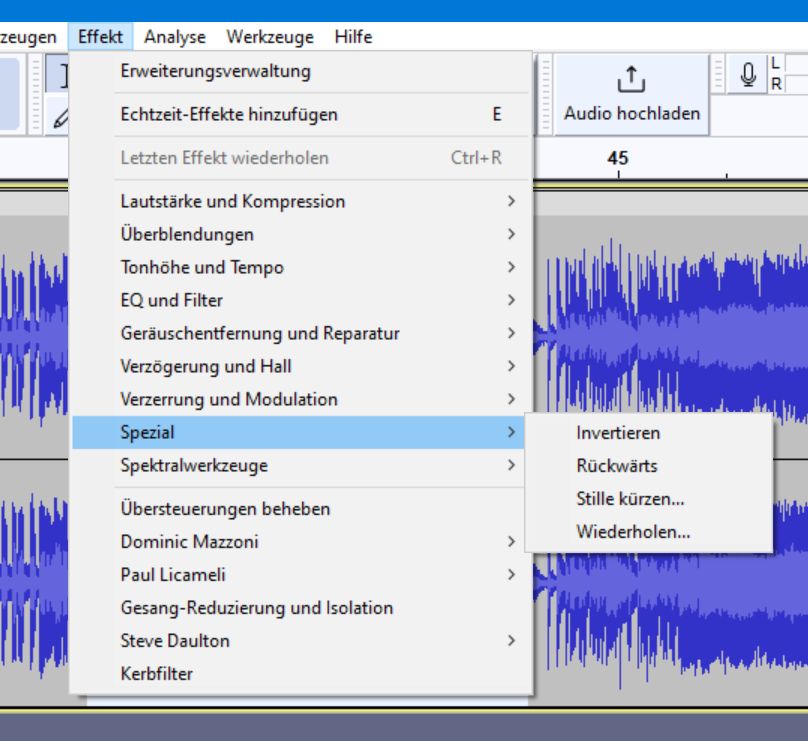Choose Erweiterungsverwaltung from Effekt menu
The height and width of the screenshot is (741, 808).
[x=215, y=71]
